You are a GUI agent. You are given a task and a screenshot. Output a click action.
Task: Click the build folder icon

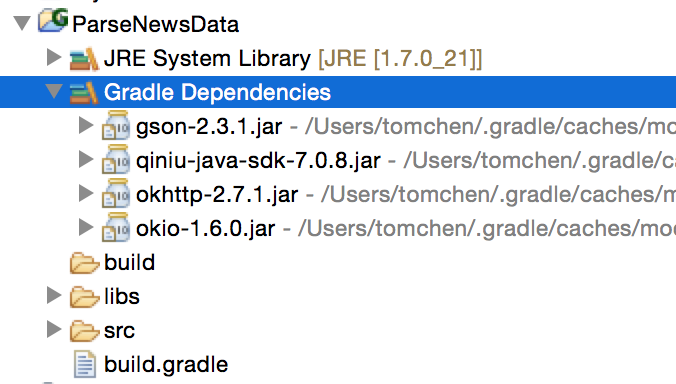point(84,263)
